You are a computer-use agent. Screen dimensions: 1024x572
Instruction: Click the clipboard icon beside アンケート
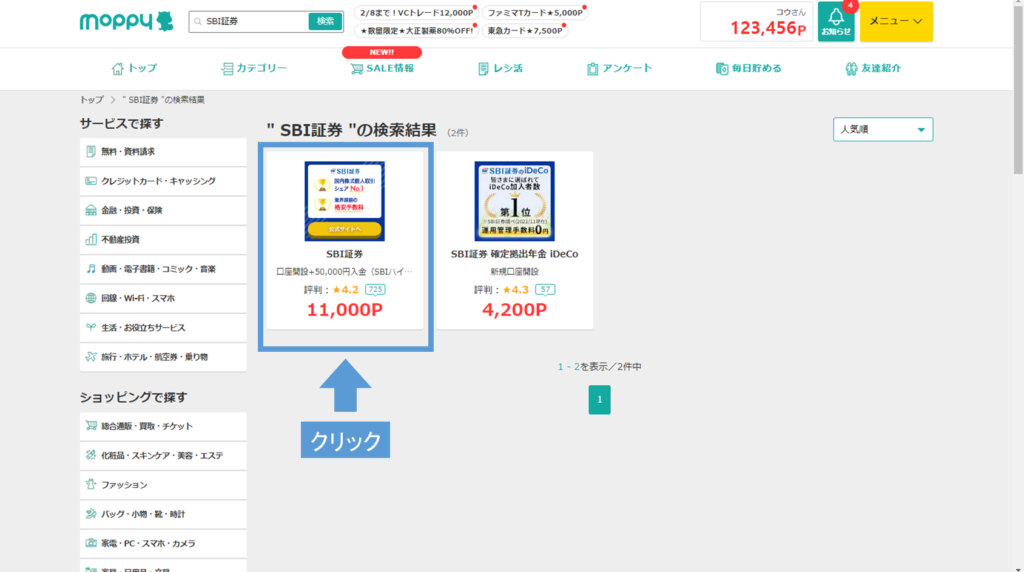(x=592, y=69)
